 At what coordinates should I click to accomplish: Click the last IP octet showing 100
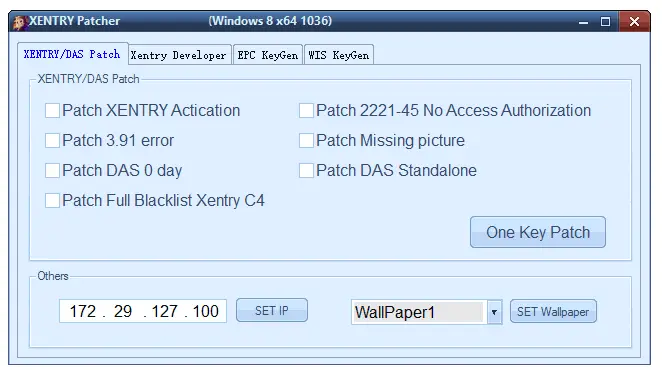pyautogui.click(x=206, y=311)
